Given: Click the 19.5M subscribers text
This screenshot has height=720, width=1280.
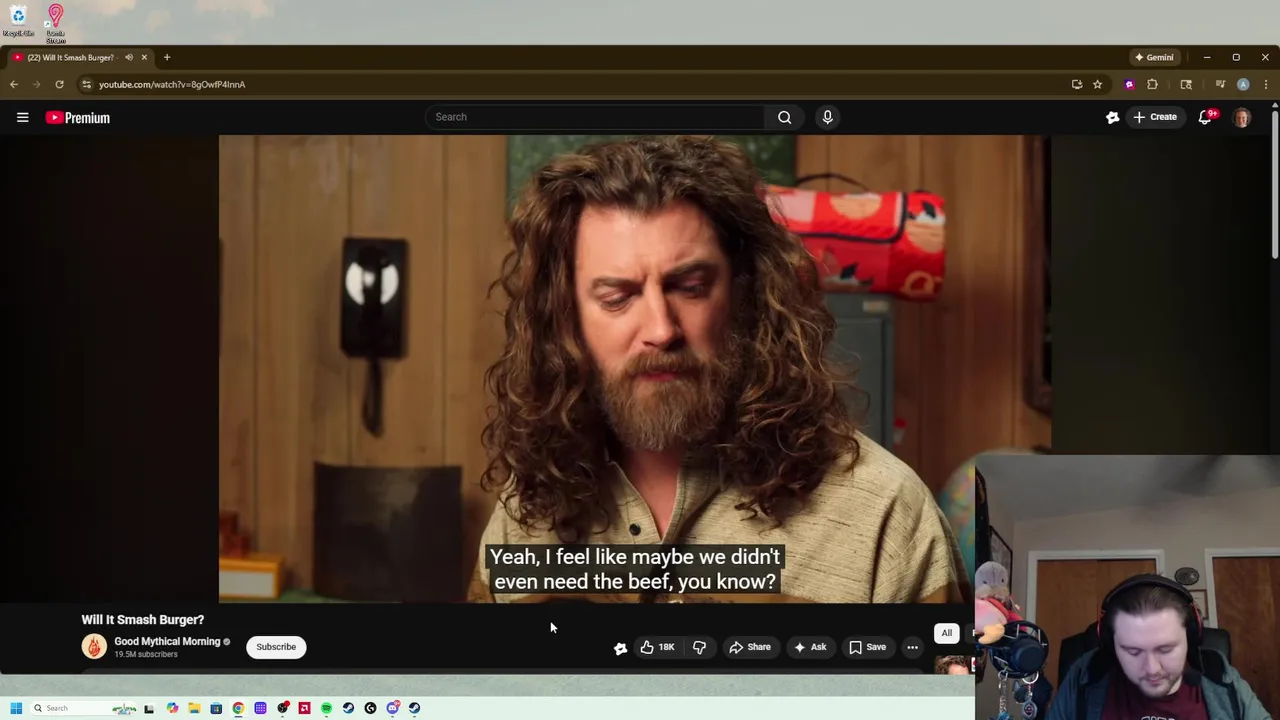Looking at the screenshot, I should click(x=146, y=655).
